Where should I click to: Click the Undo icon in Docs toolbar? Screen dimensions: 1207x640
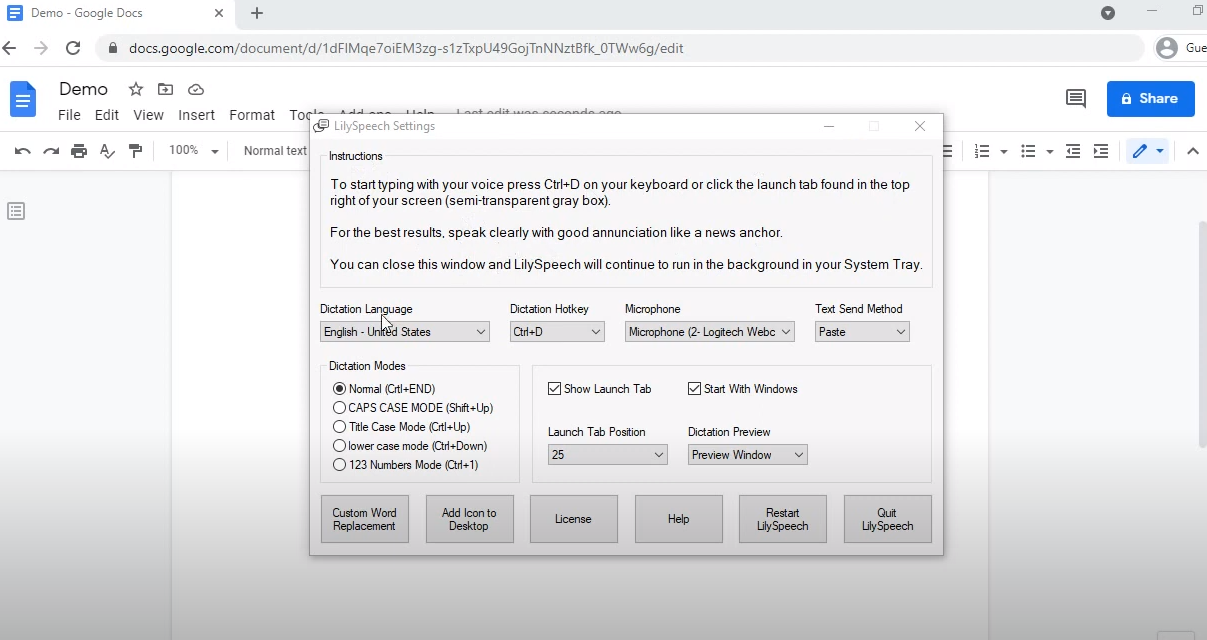23,151
